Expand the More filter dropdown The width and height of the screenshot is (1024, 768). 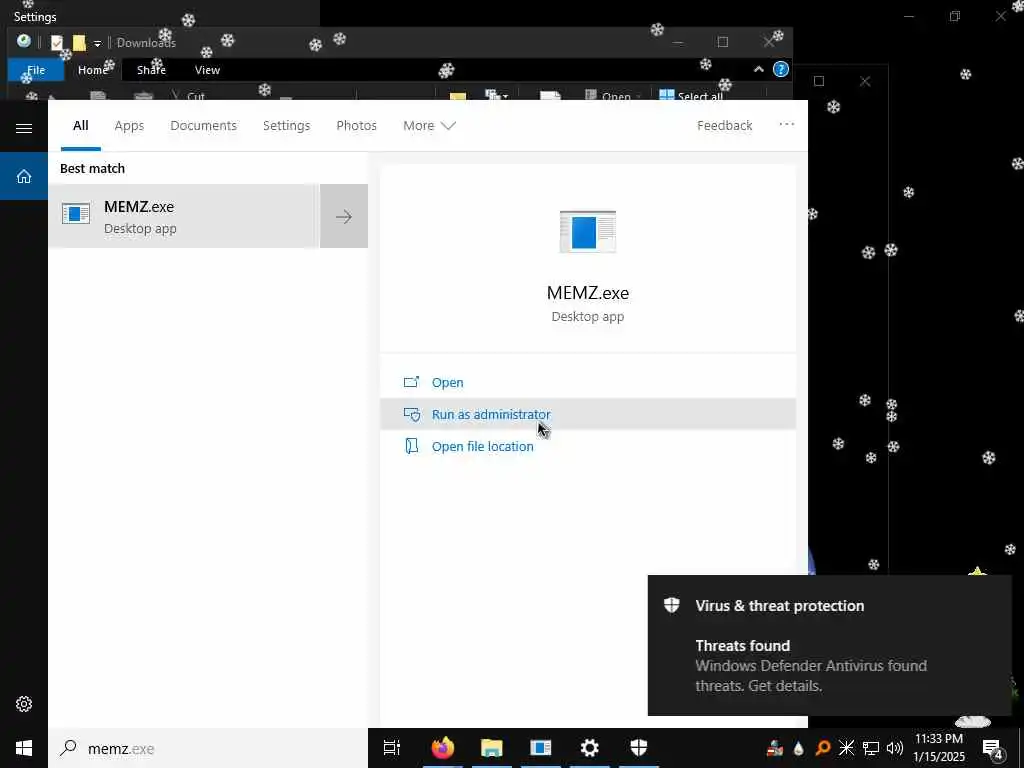(429, 125)
